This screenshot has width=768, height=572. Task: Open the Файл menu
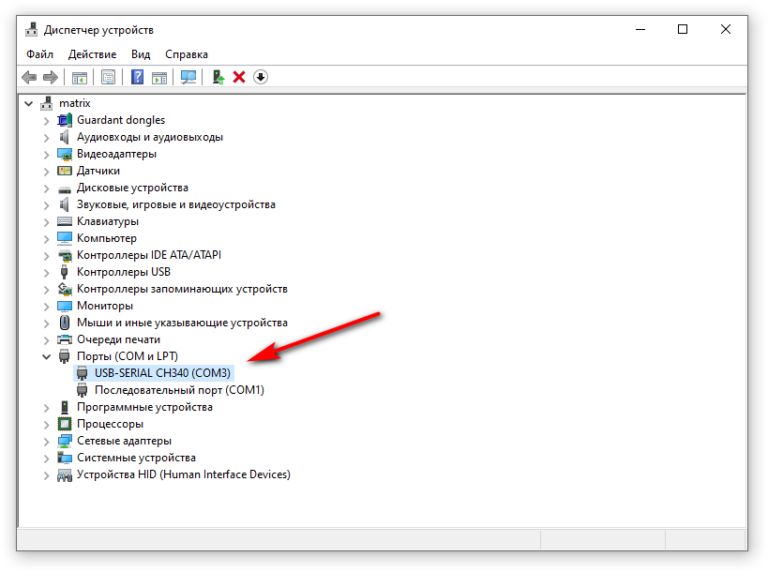[40, 54]
